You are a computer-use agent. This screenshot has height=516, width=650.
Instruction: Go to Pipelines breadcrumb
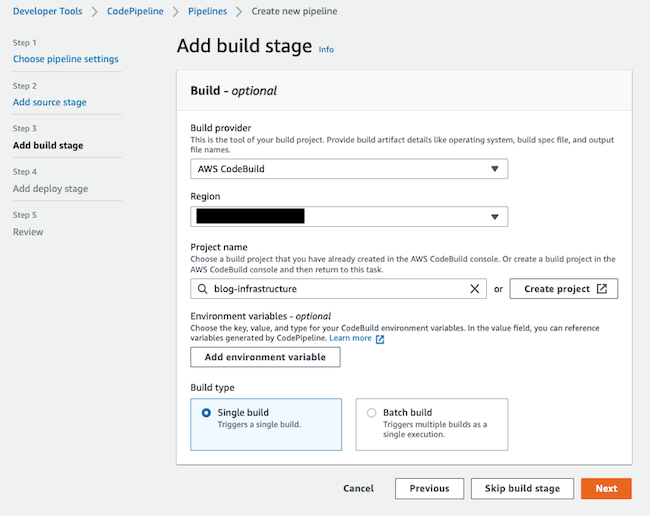click(x=208, y=11)
